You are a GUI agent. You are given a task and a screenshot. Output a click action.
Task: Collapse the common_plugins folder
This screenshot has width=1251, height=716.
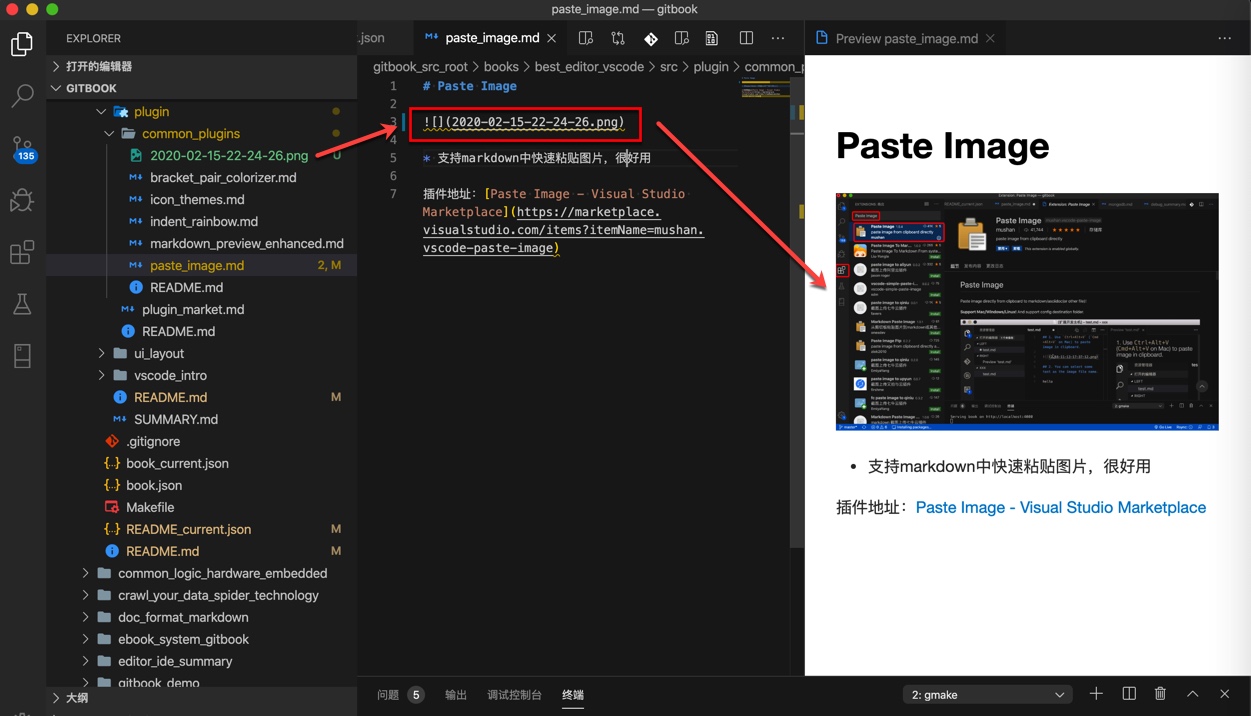[x=110, y=133]
